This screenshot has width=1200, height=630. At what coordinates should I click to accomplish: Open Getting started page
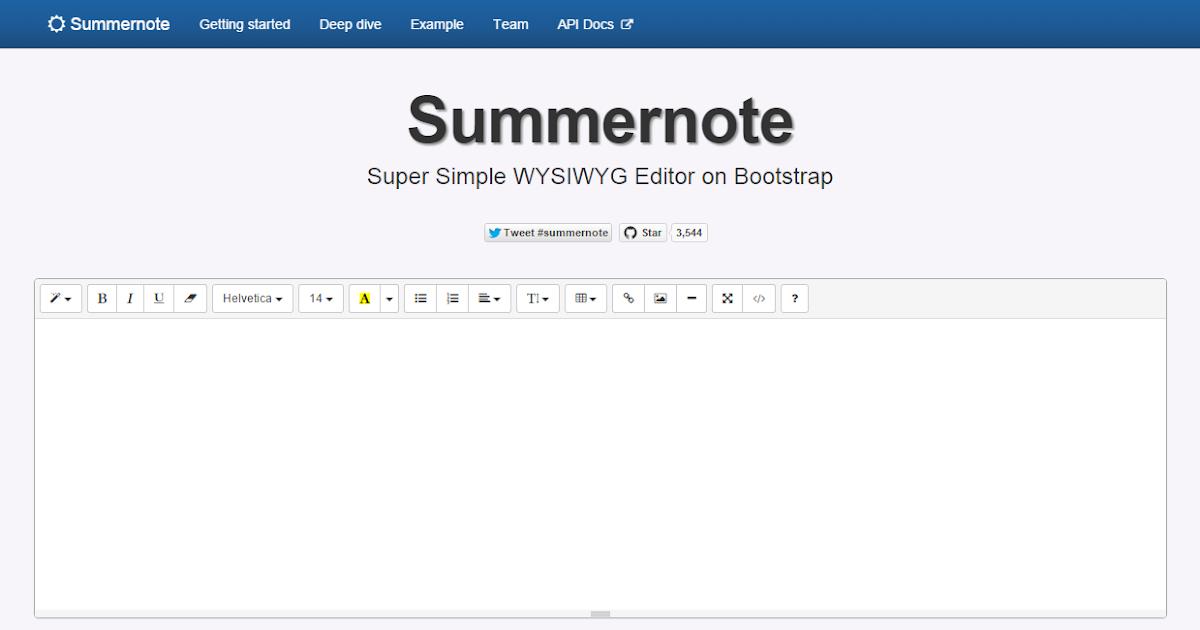pos(245,24)
